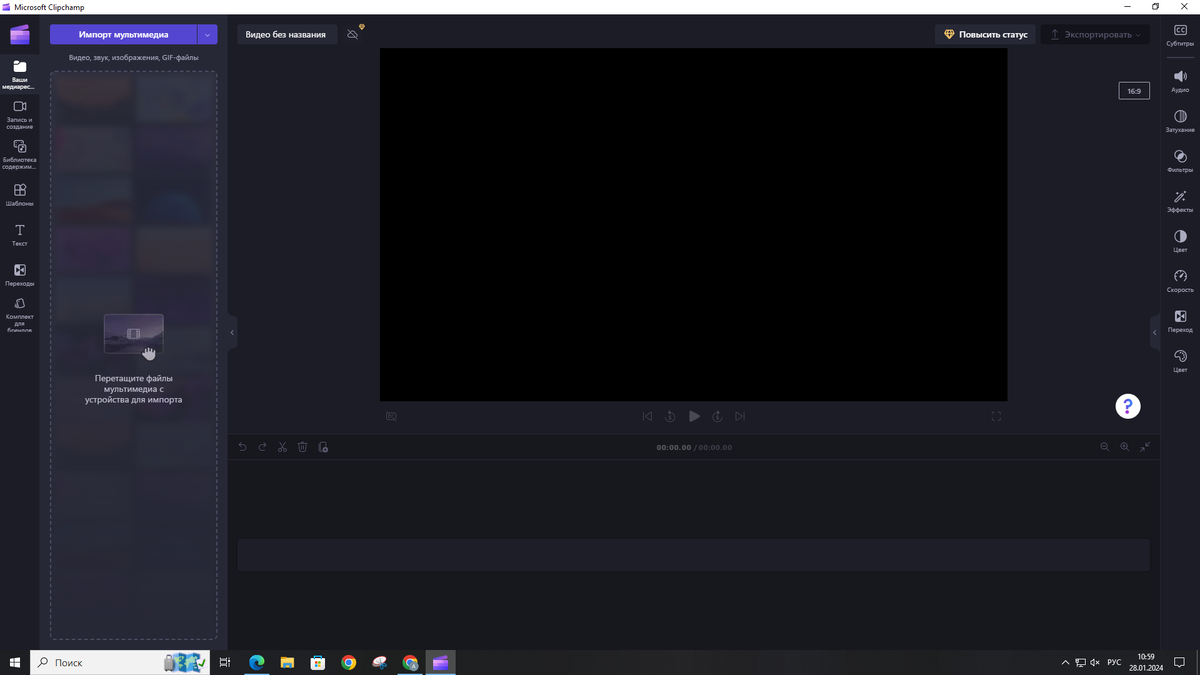The height and width of the screenshot is (675, 1200).
Task: Open the Adjust colors half-circle icon
Action: (x=1180, y=241)
